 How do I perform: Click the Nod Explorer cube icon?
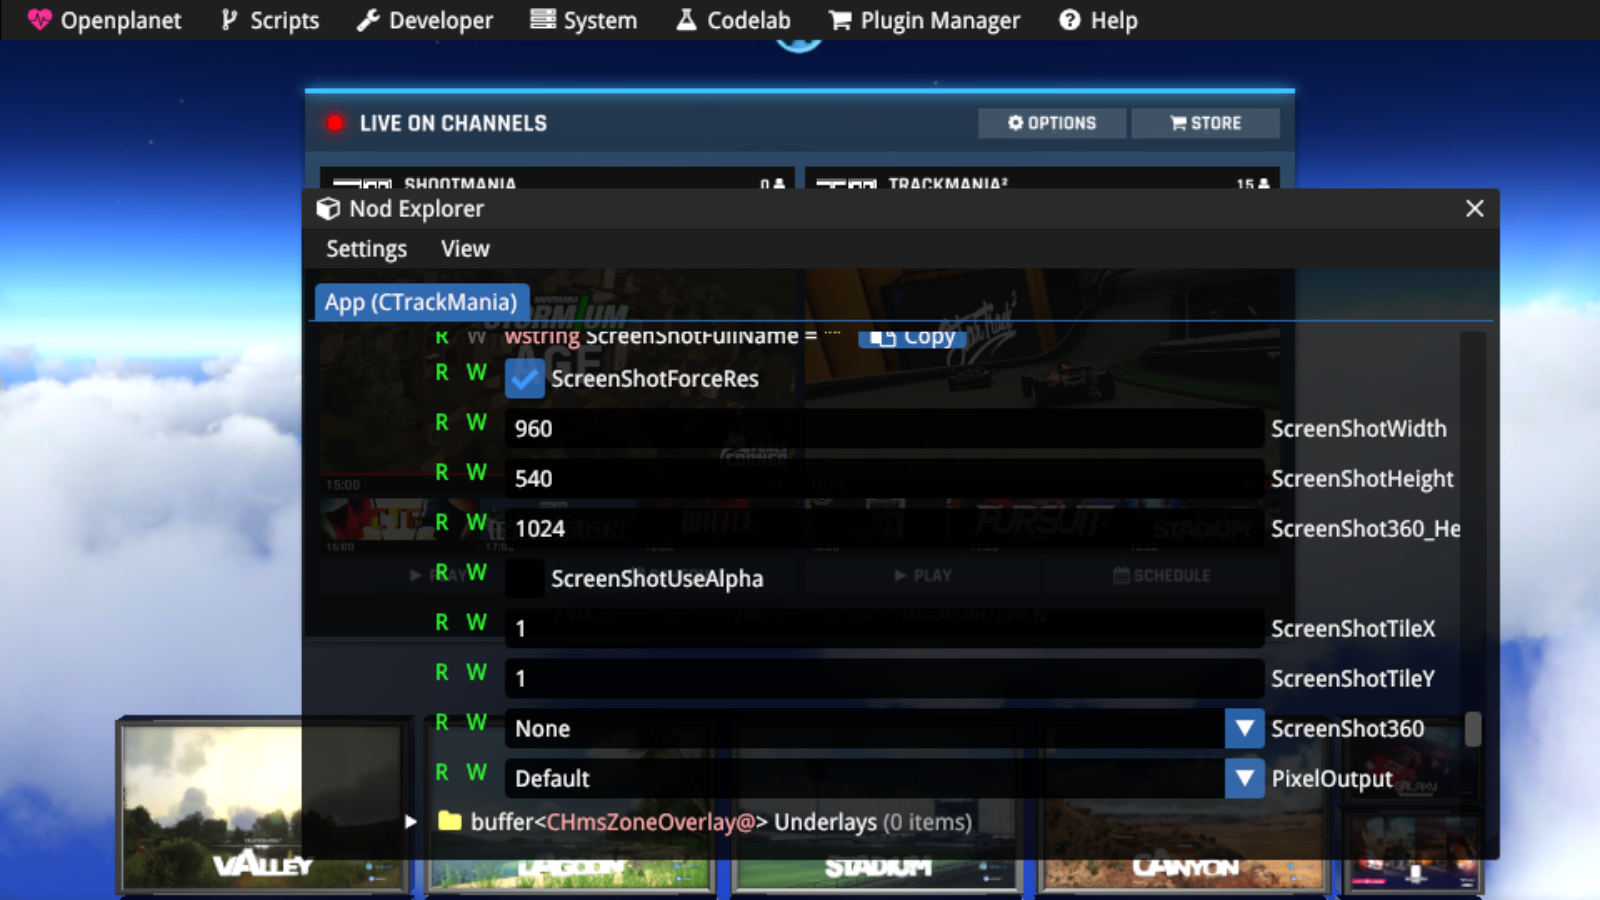[328, 208]
